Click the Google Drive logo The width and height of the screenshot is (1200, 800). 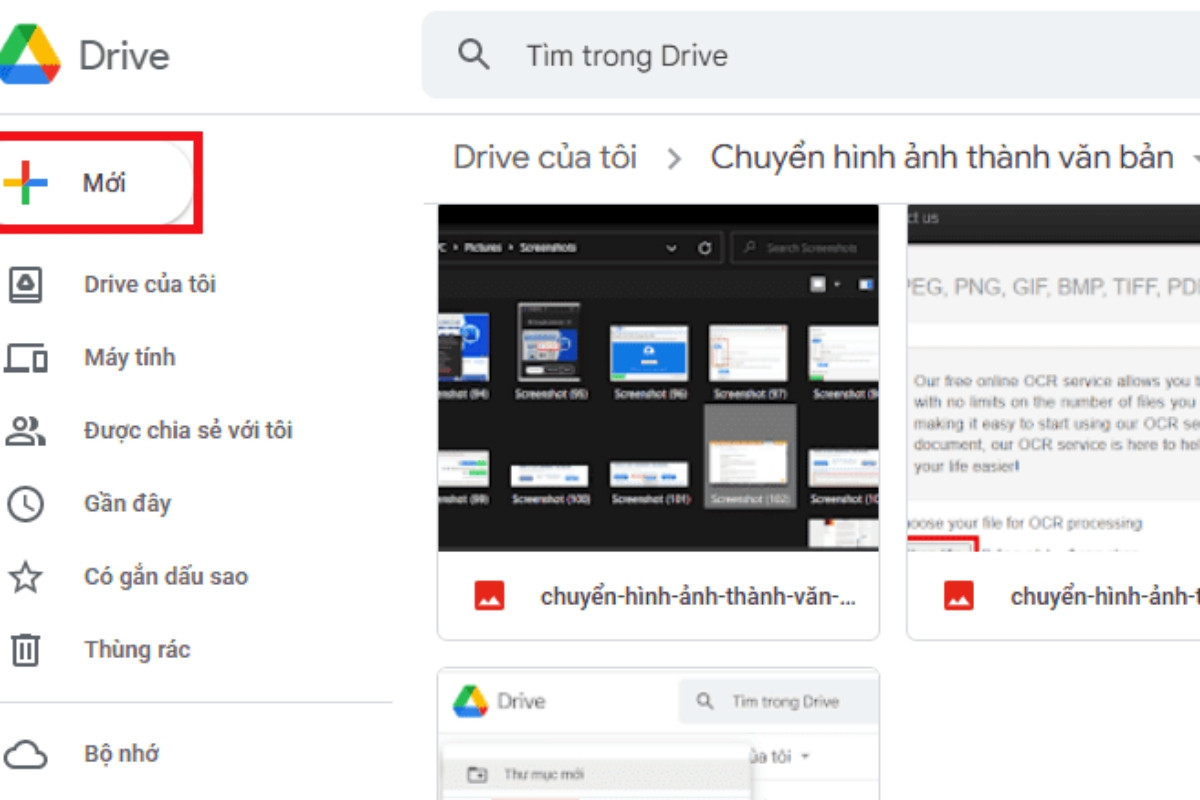(28, 55)
